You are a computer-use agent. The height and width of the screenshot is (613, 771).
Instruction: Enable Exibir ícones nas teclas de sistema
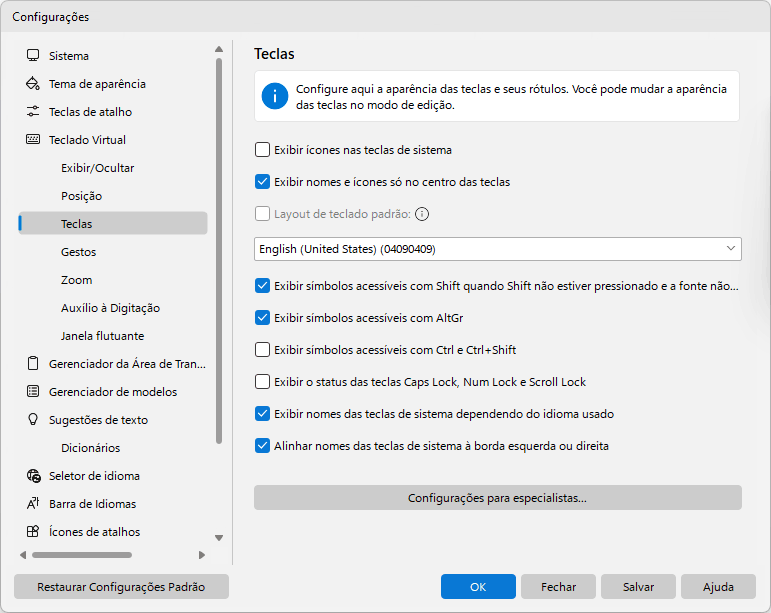click(263, 149)
